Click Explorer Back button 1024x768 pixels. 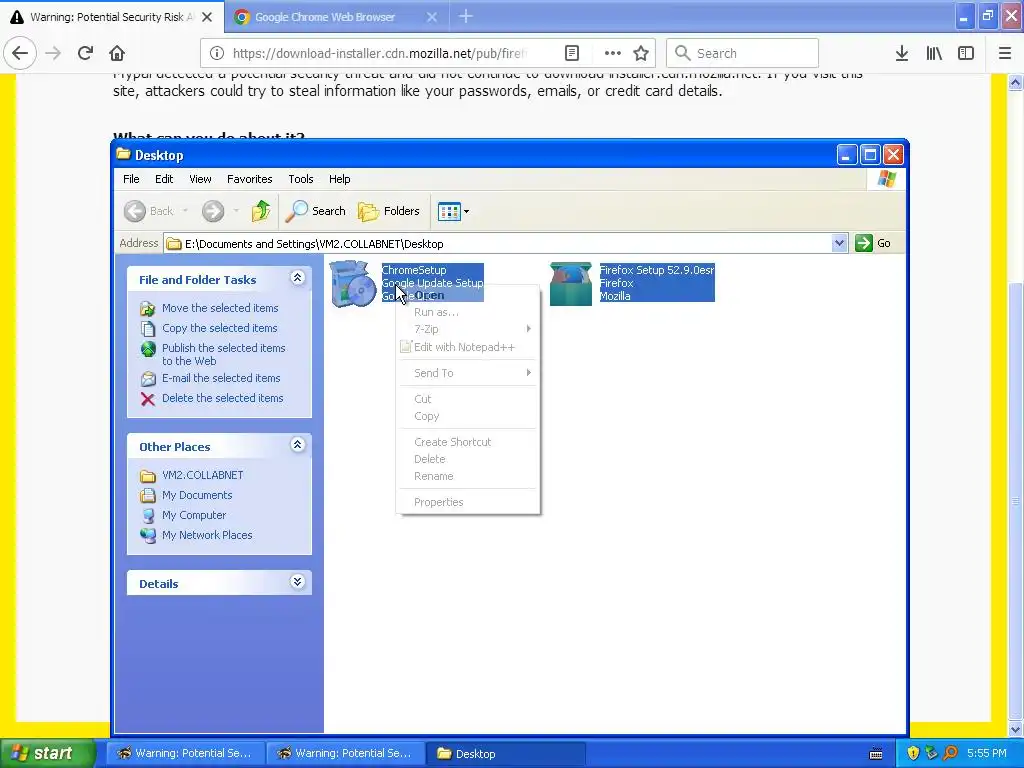(149, 211)
